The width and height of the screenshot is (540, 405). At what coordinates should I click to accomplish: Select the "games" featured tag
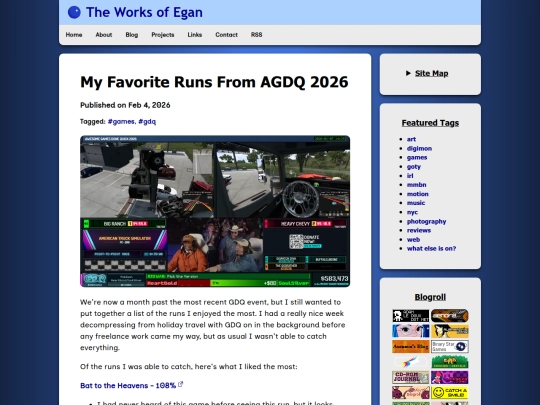[417, 157]
